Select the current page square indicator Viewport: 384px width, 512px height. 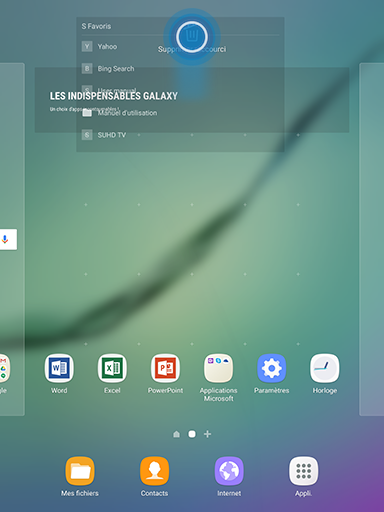(192, 434)
